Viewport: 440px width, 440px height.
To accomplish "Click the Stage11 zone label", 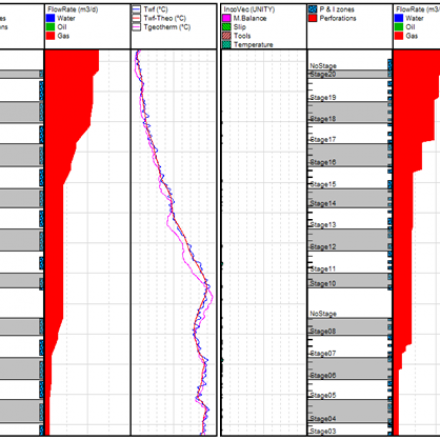I will (x=323, y=269).
